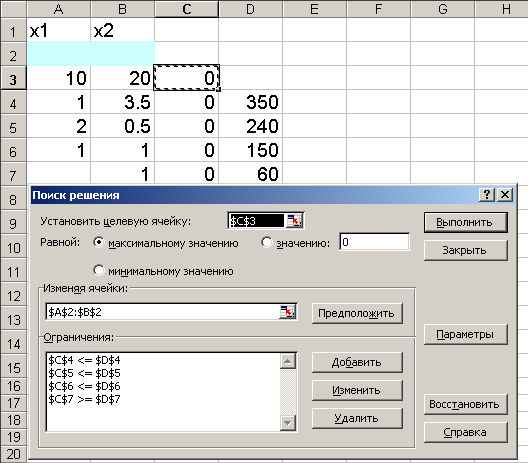Select row 12 header
The image size is (528, 463).
[x=13, y=295]
